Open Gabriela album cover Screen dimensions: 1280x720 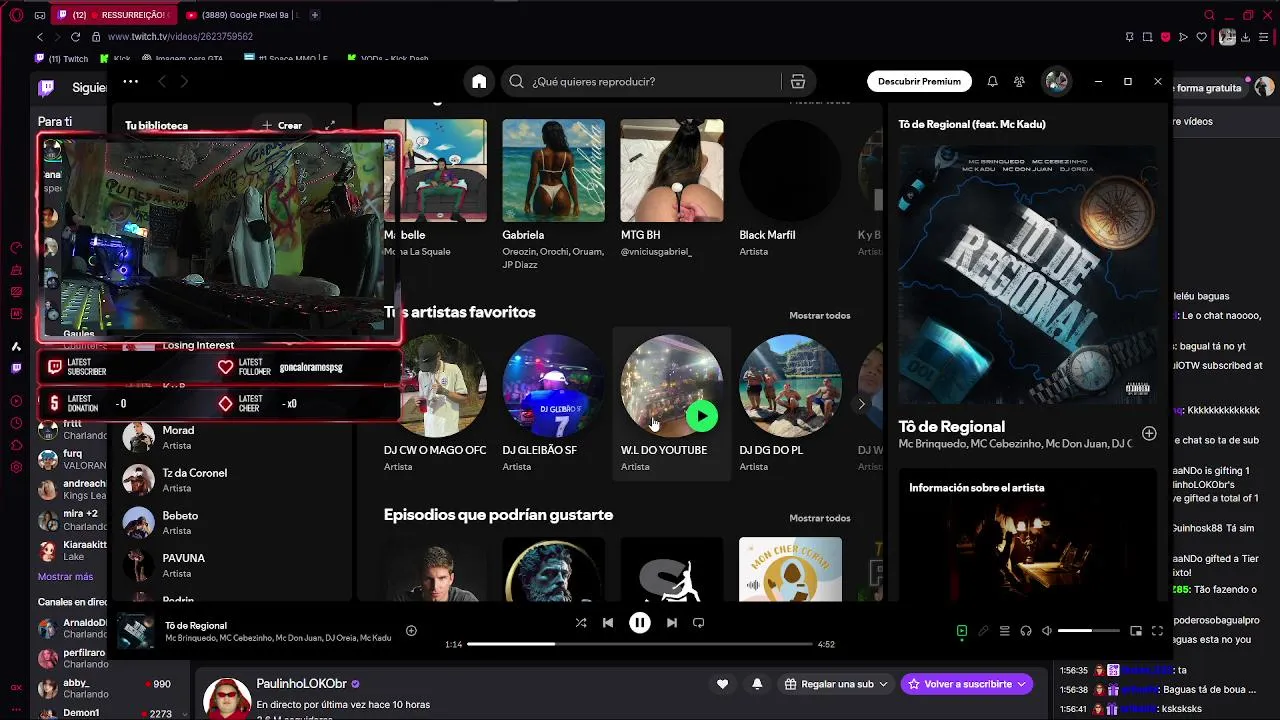point(553,171)
